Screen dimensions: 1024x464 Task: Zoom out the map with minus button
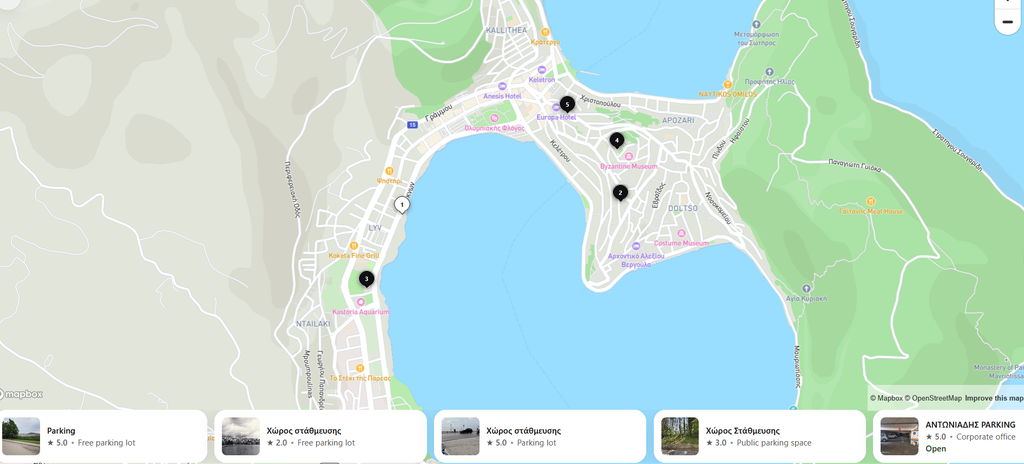pyautogui.click(x=1008, y=22)
